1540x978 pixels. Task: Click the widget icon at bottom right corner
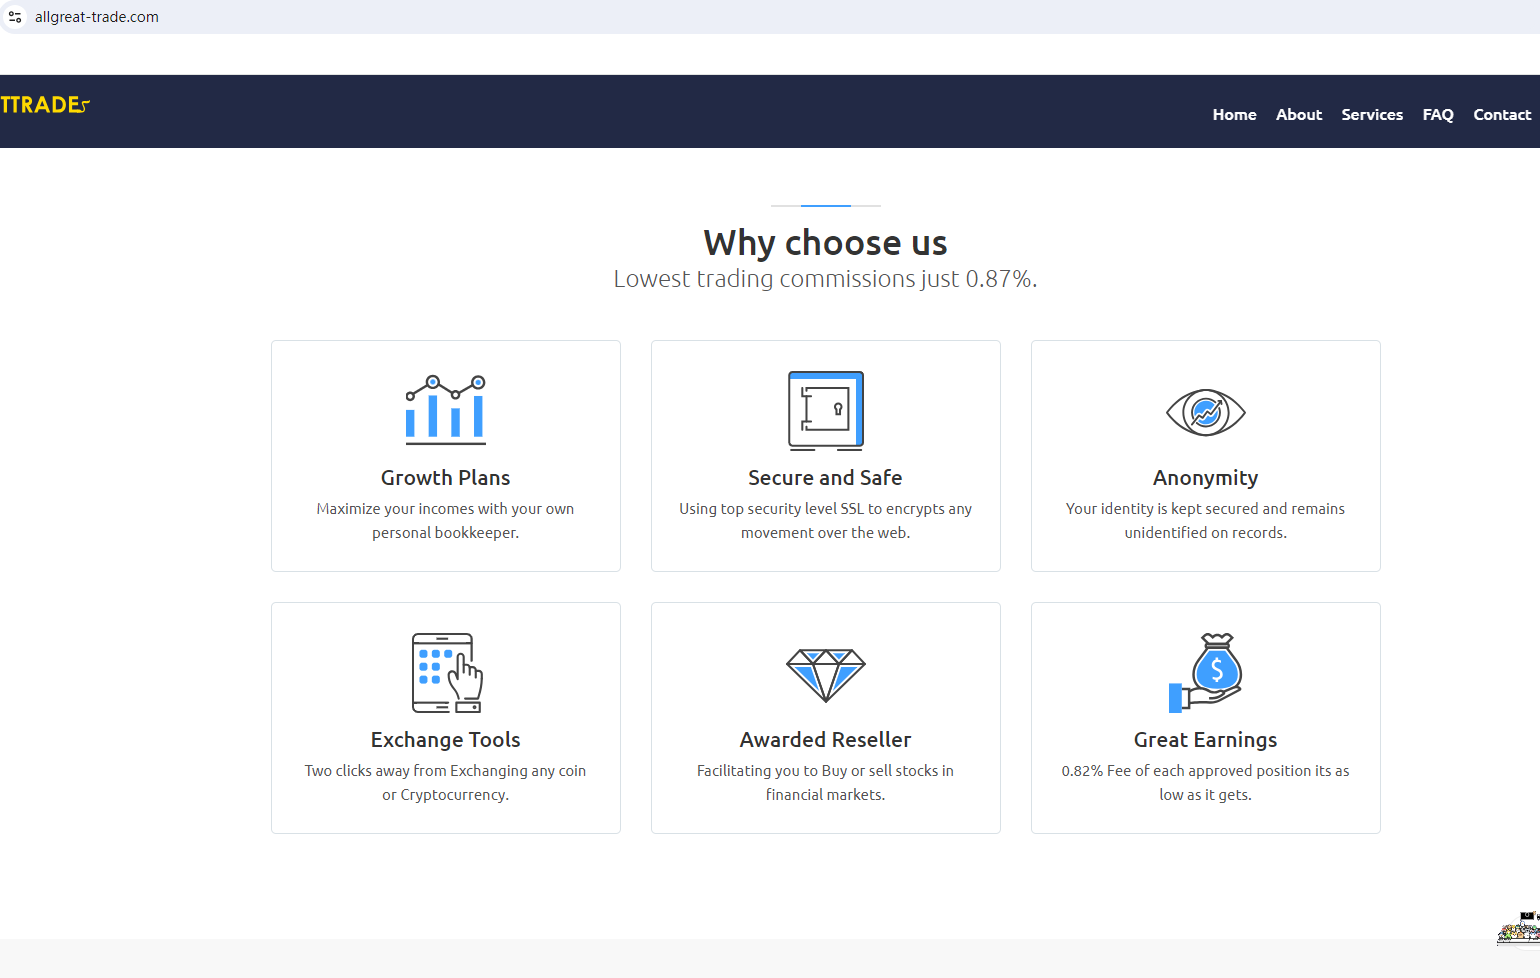(x=1518, y=929)
